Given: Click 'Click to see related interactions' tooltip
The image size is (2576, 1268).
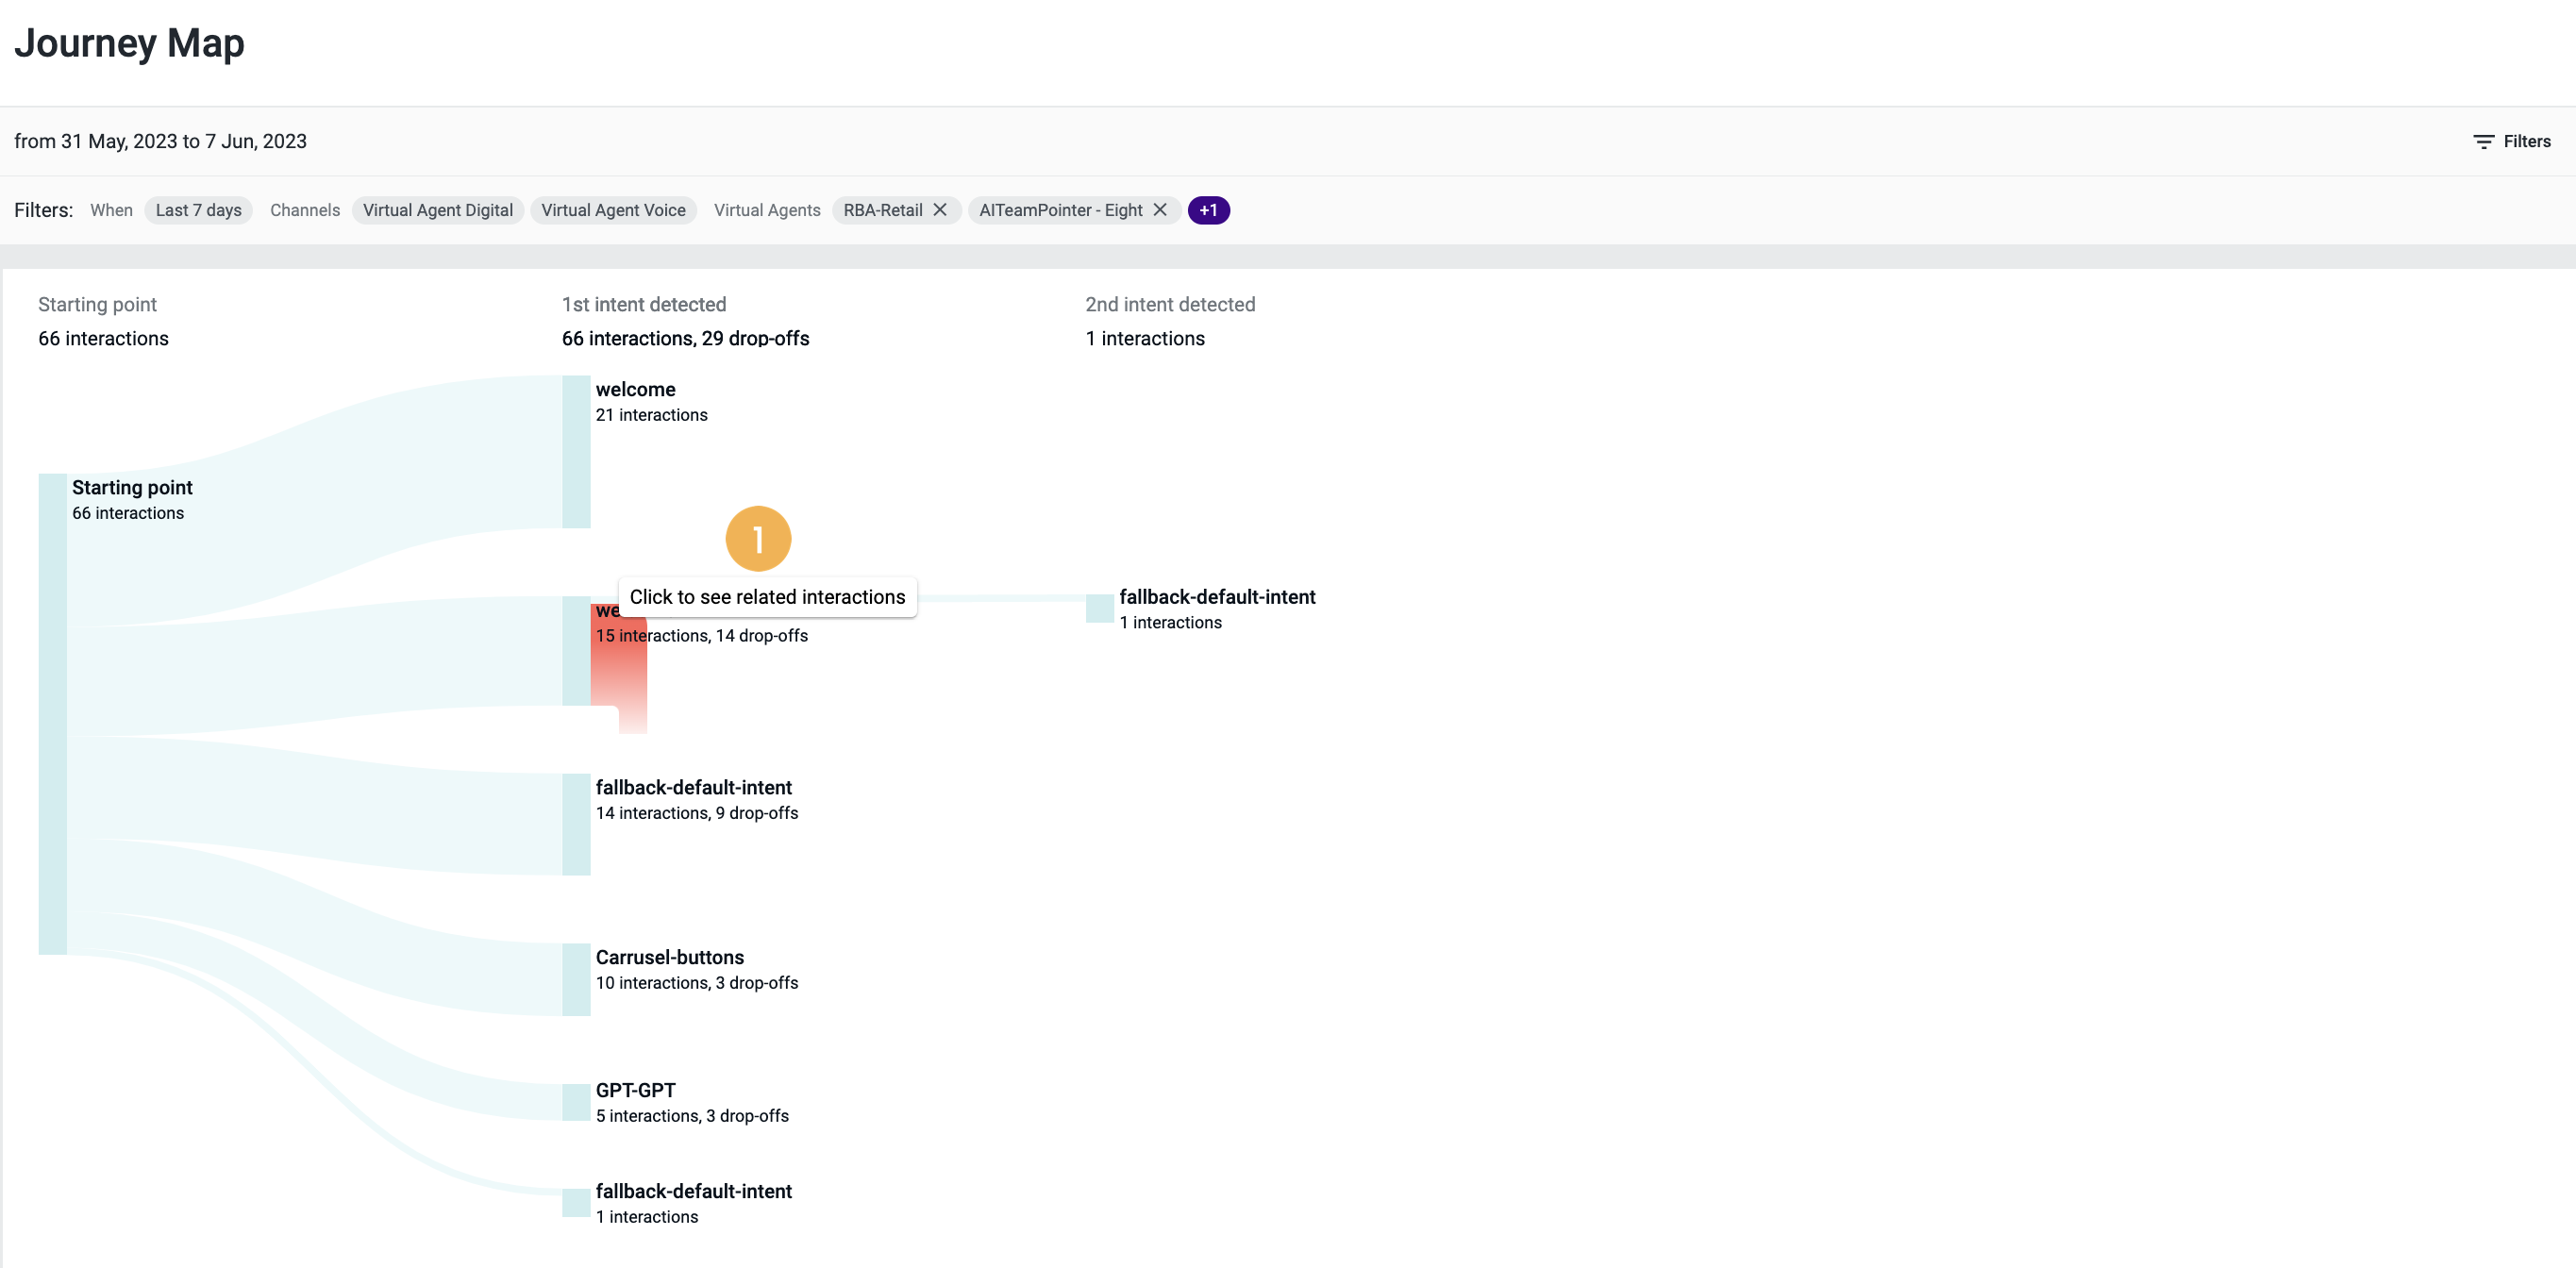Looking at the screenshot, I should pyautogui.click(x=767, y=597).
